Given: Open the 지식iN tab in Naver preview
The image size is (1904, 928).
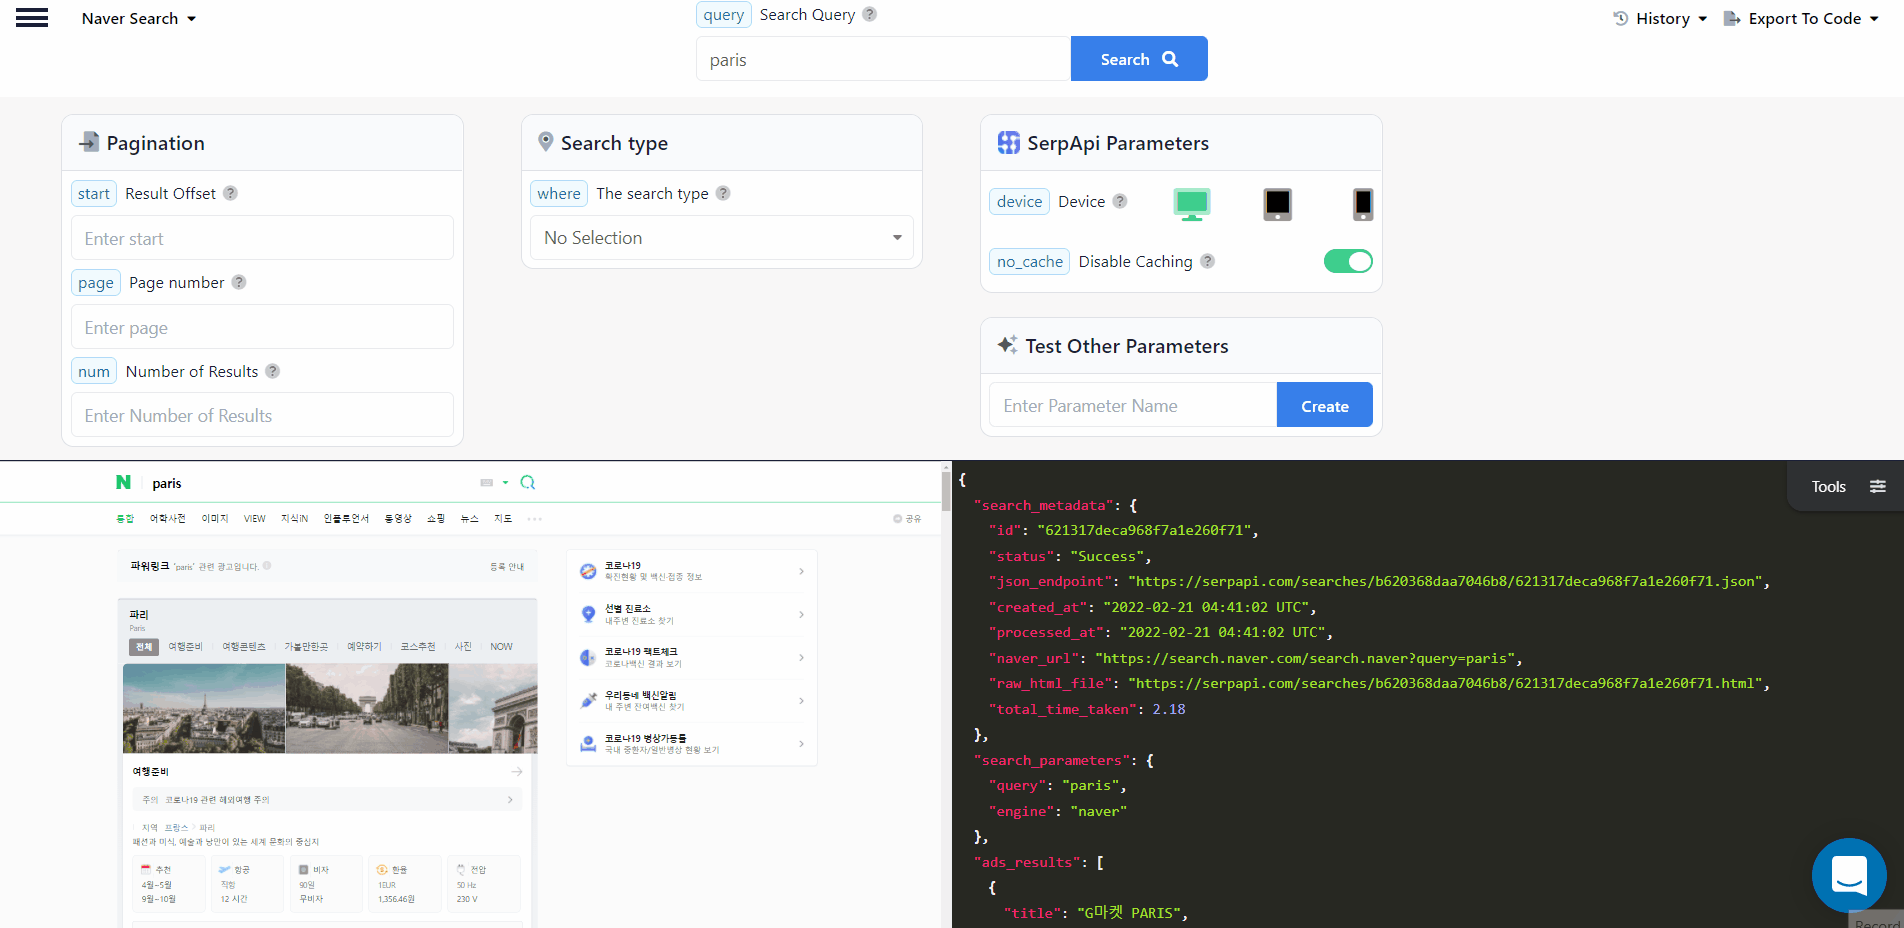Looking at the screenshot, I should tap(295, 518).
